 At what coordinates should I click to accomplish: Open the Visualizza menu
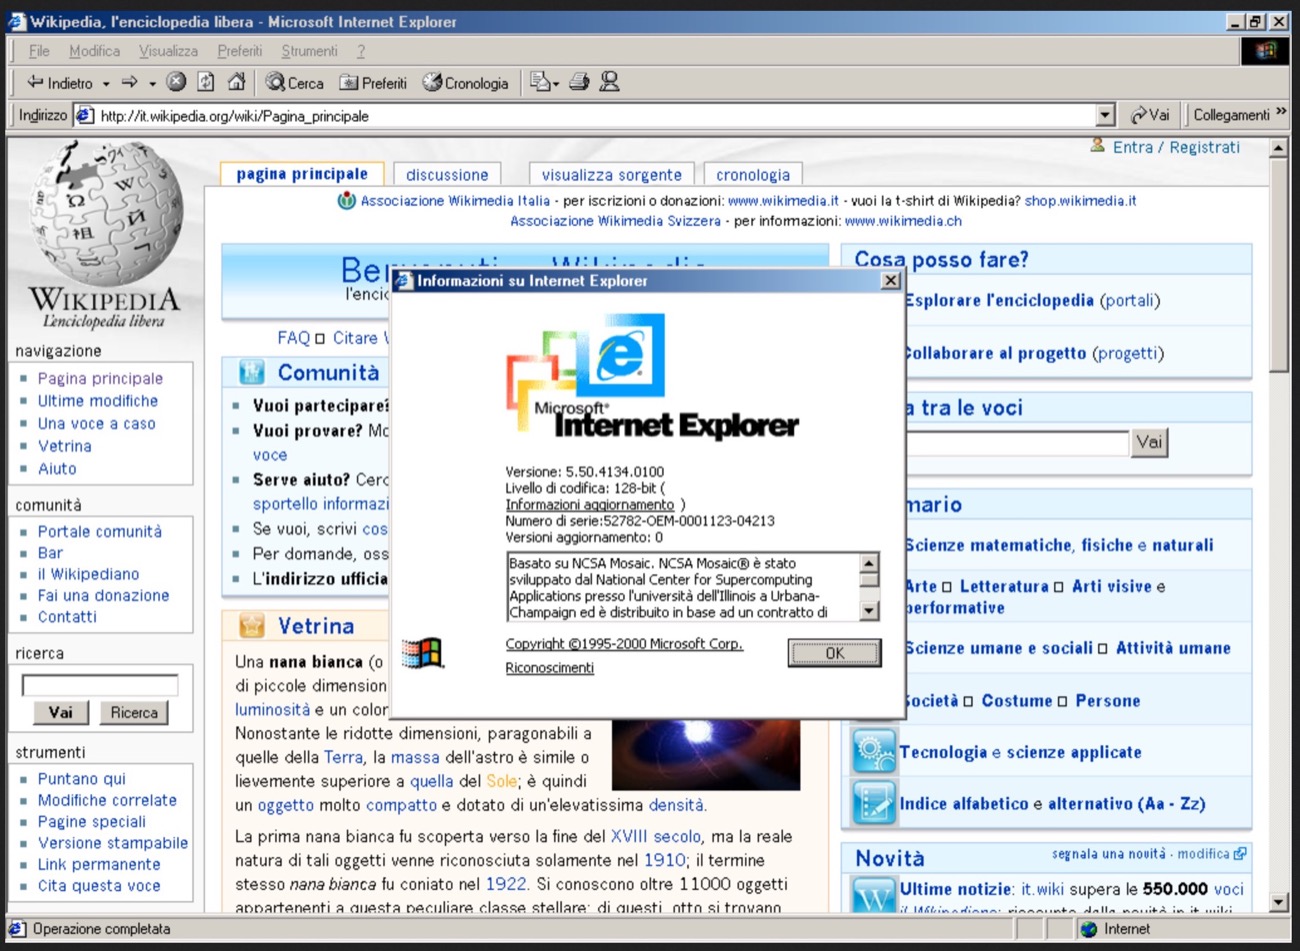168,51
